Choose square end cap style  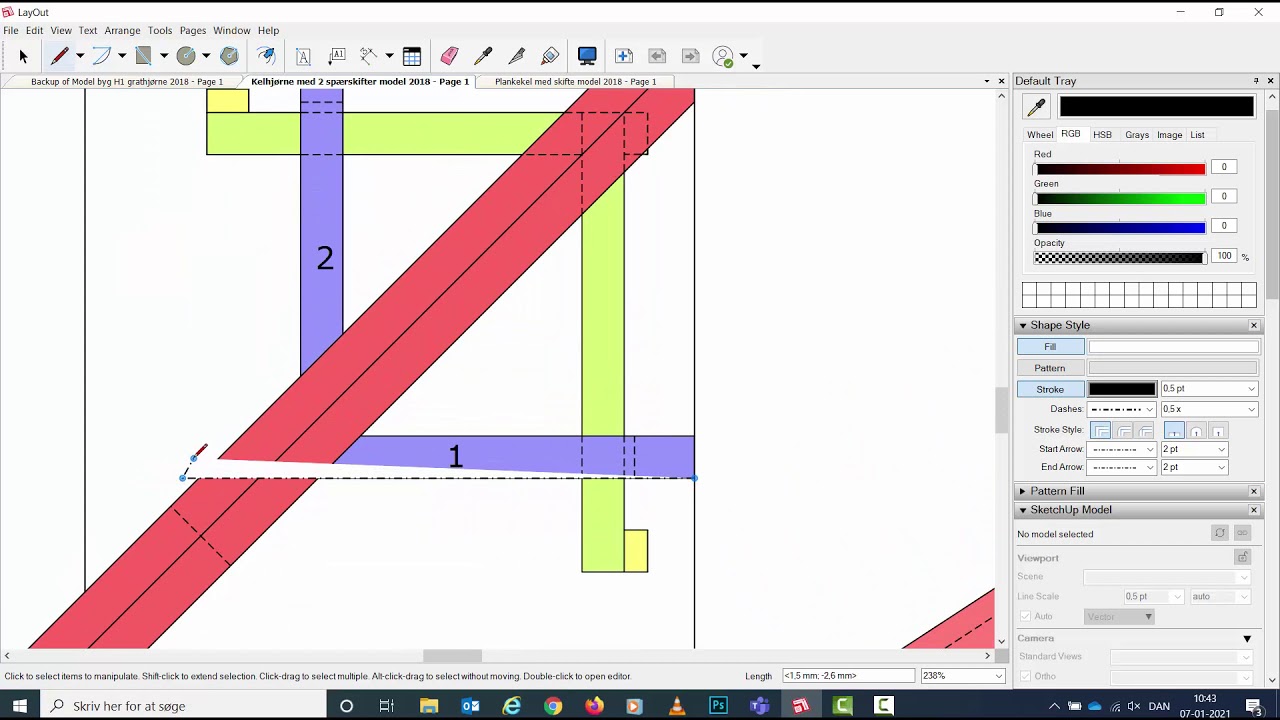click(1218, 431)
